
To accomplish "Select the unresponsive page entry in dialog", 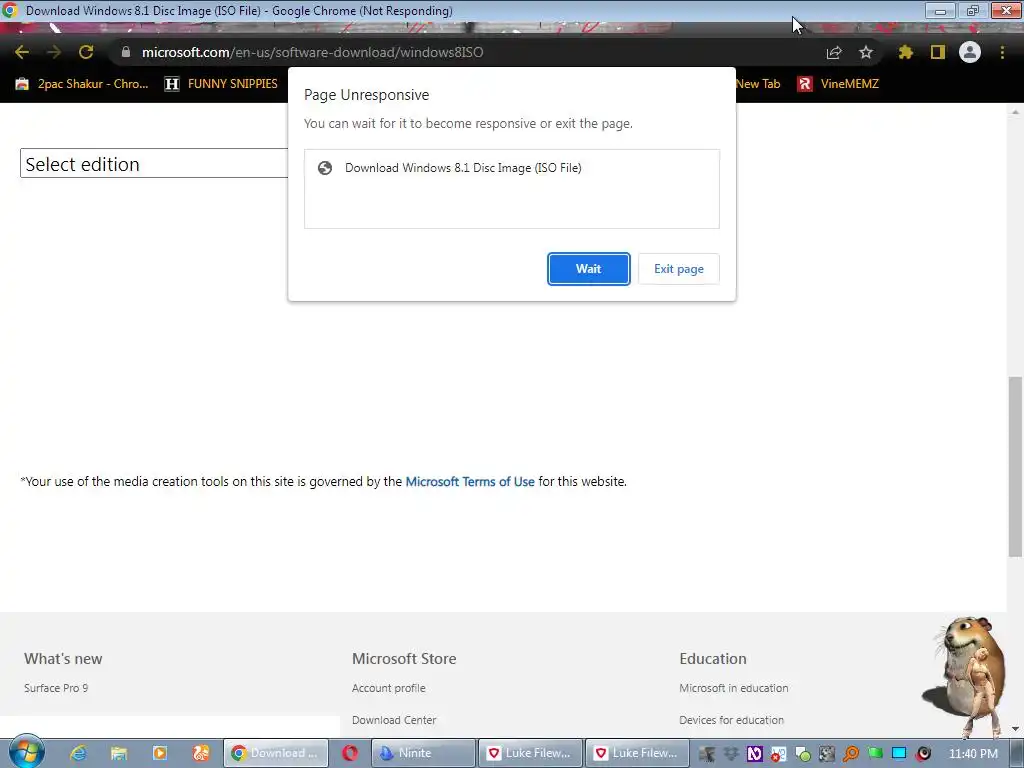I will pyautogui.click(x=512, y=168).
